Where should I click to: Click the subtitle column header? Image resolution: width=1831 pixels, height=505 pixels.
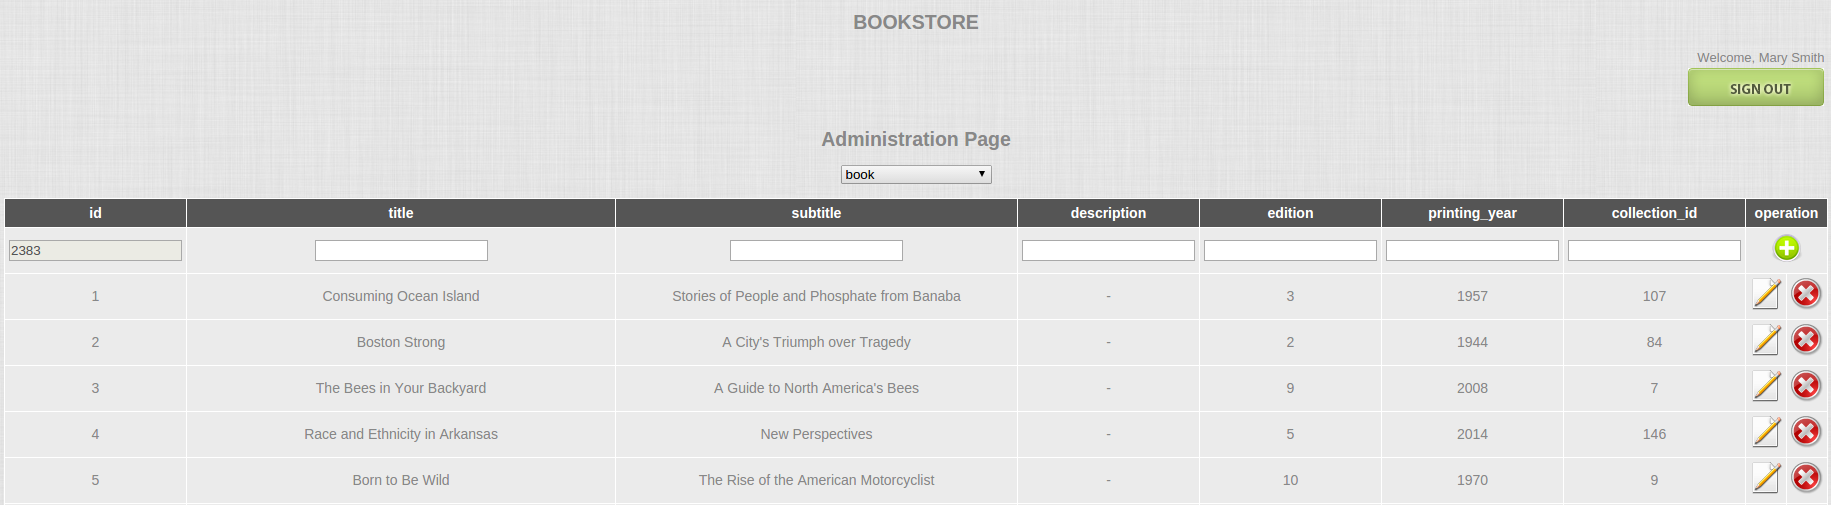point(816,213)
